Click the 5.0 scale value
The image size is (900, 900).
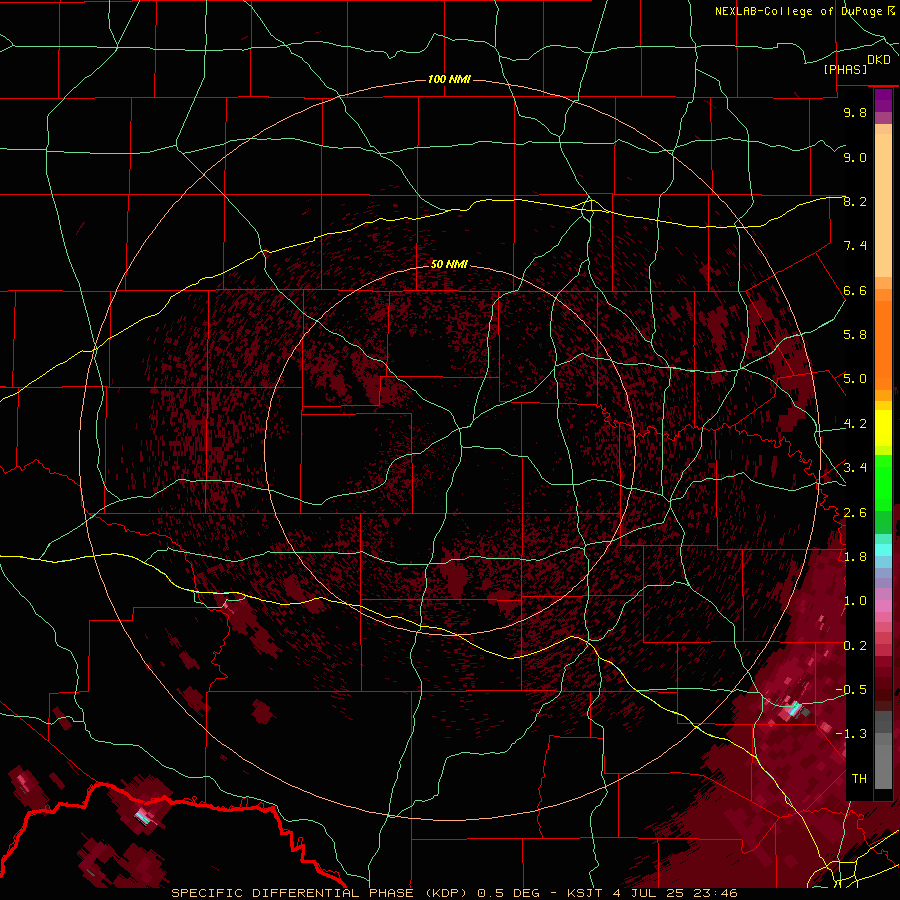click(x=855, y=379)
